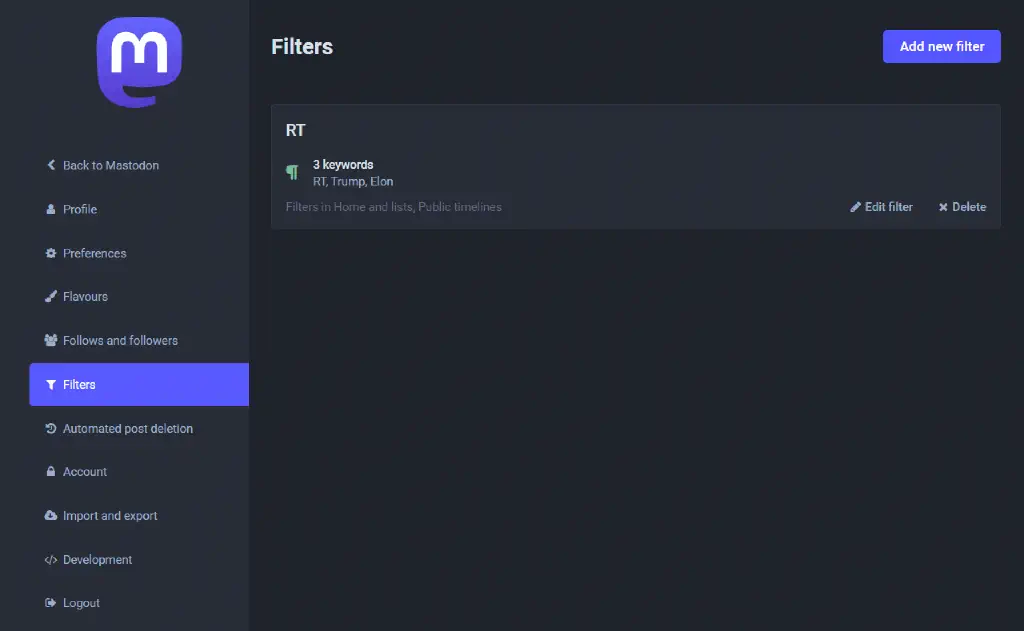Screen dimensions: 1024x631
Task: Click the pencil icon beside Edit filter
Action: click(x=856, y=207)
